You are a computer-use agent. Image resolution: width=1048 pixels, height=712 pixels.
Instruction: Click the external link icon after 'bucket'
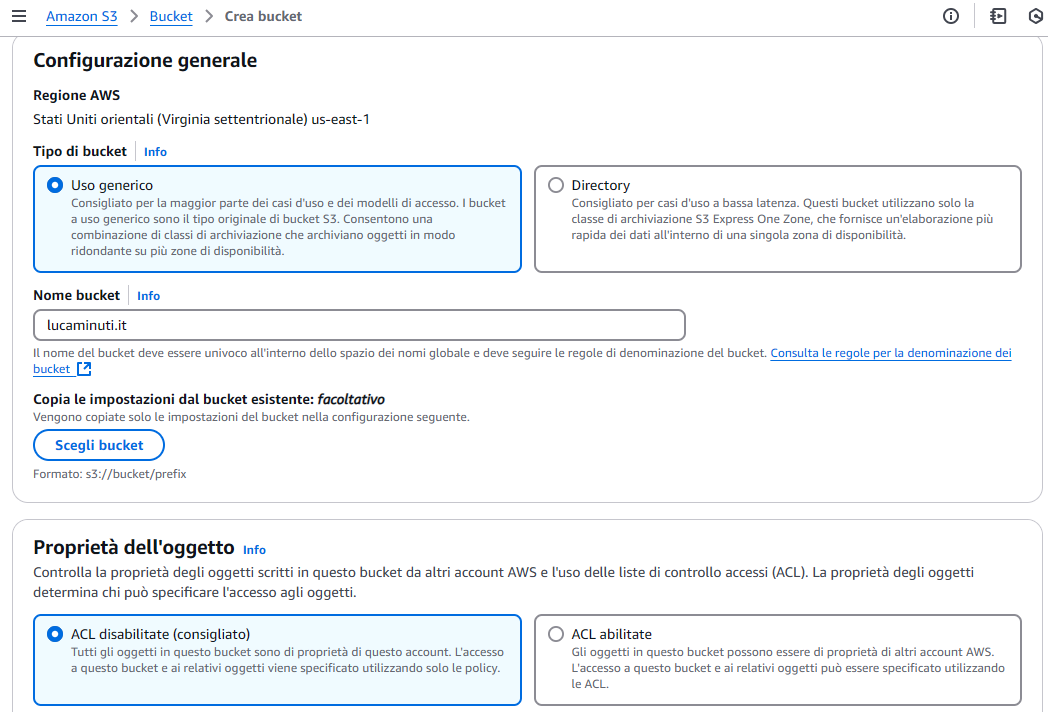pos(84,369)
